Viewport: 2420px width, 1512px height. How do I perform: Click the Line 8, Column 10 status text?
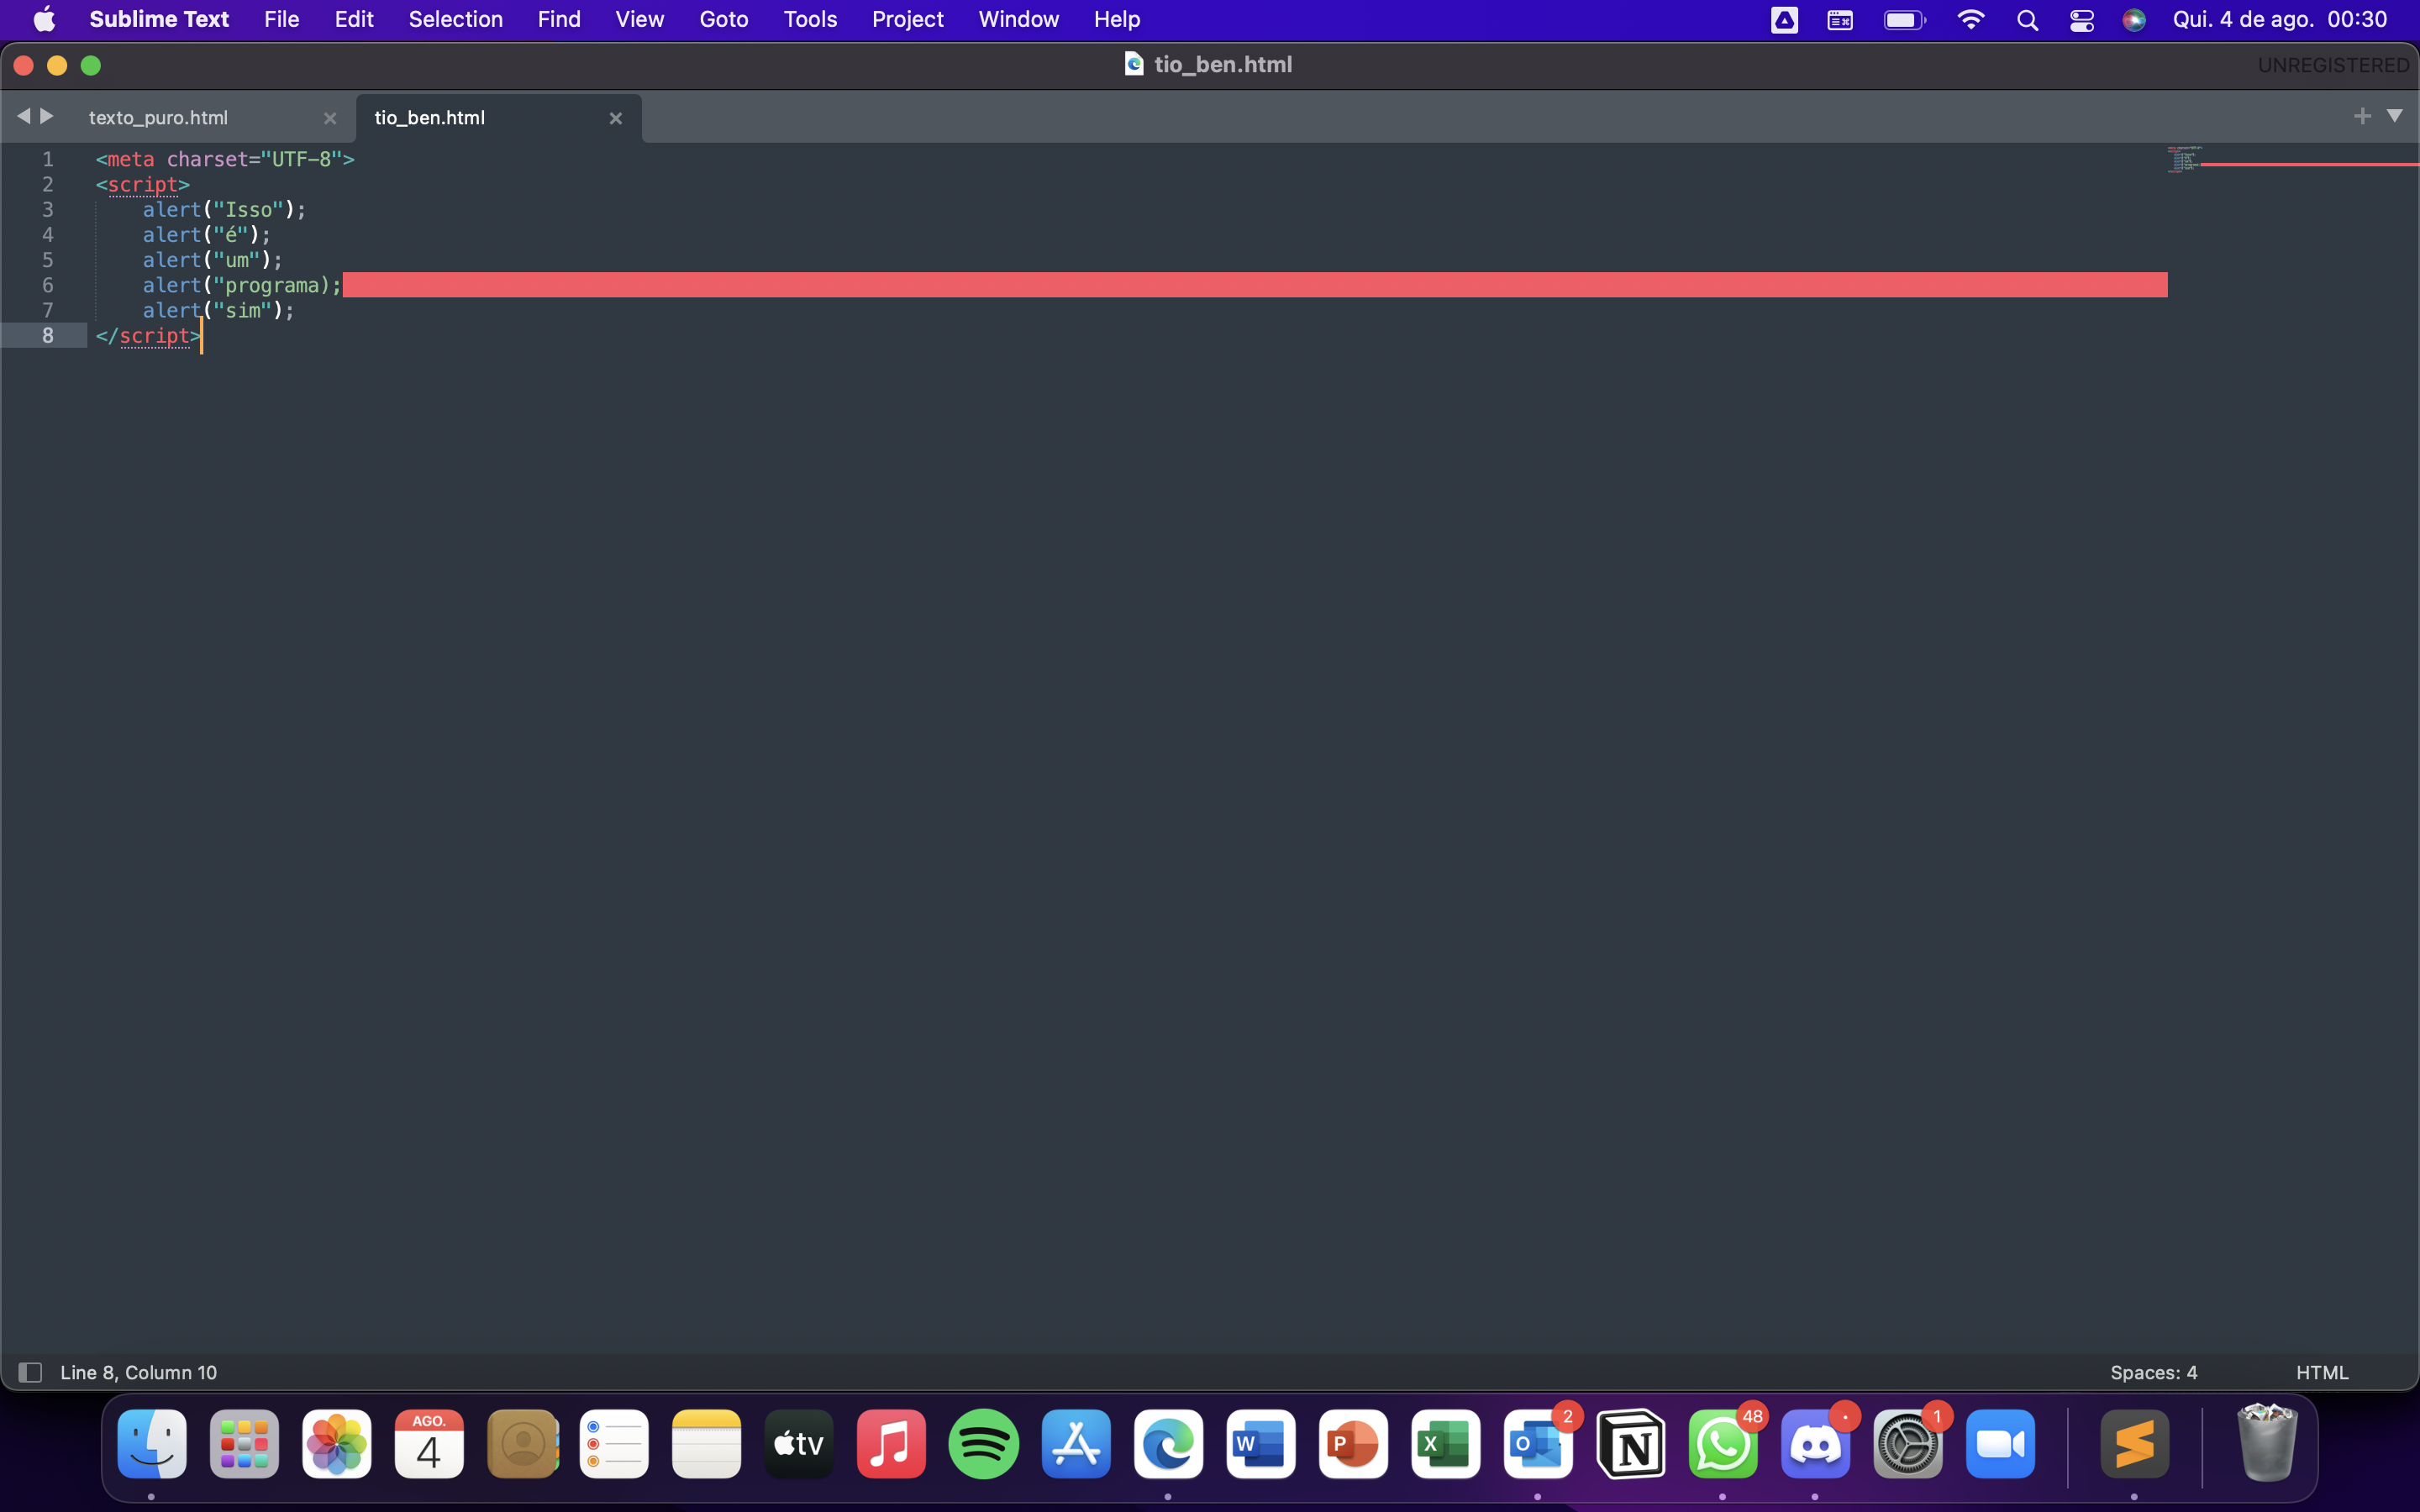pos(139,1372)
